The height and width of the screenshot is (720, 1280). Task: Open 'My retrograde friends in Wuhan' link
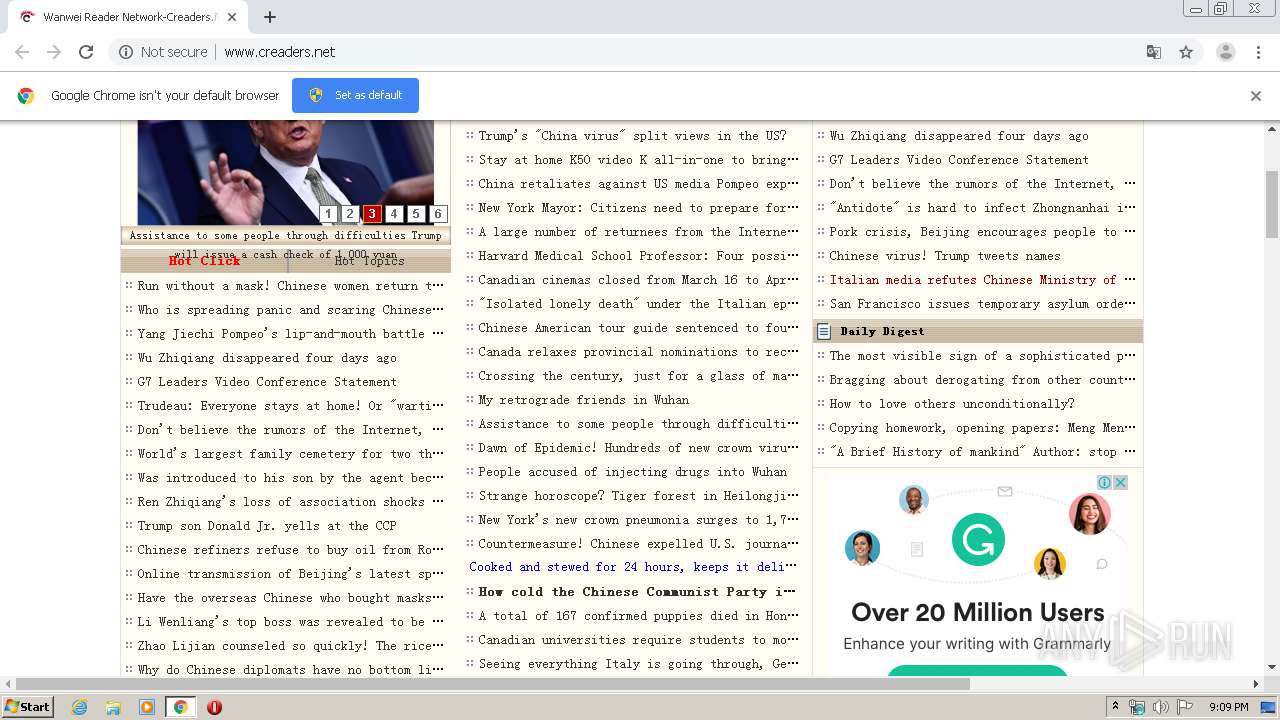pyautogui.click(x=583, y=400)
